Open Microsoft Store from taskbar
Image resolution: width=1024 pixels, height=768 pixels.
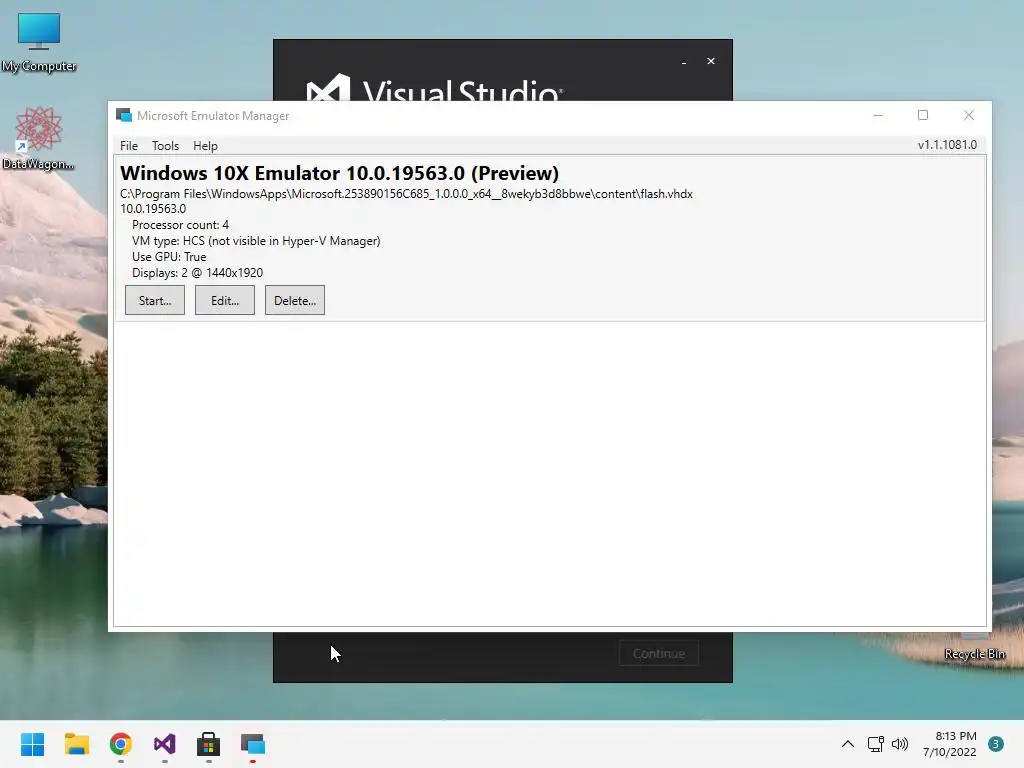click(x=208, y=744)
